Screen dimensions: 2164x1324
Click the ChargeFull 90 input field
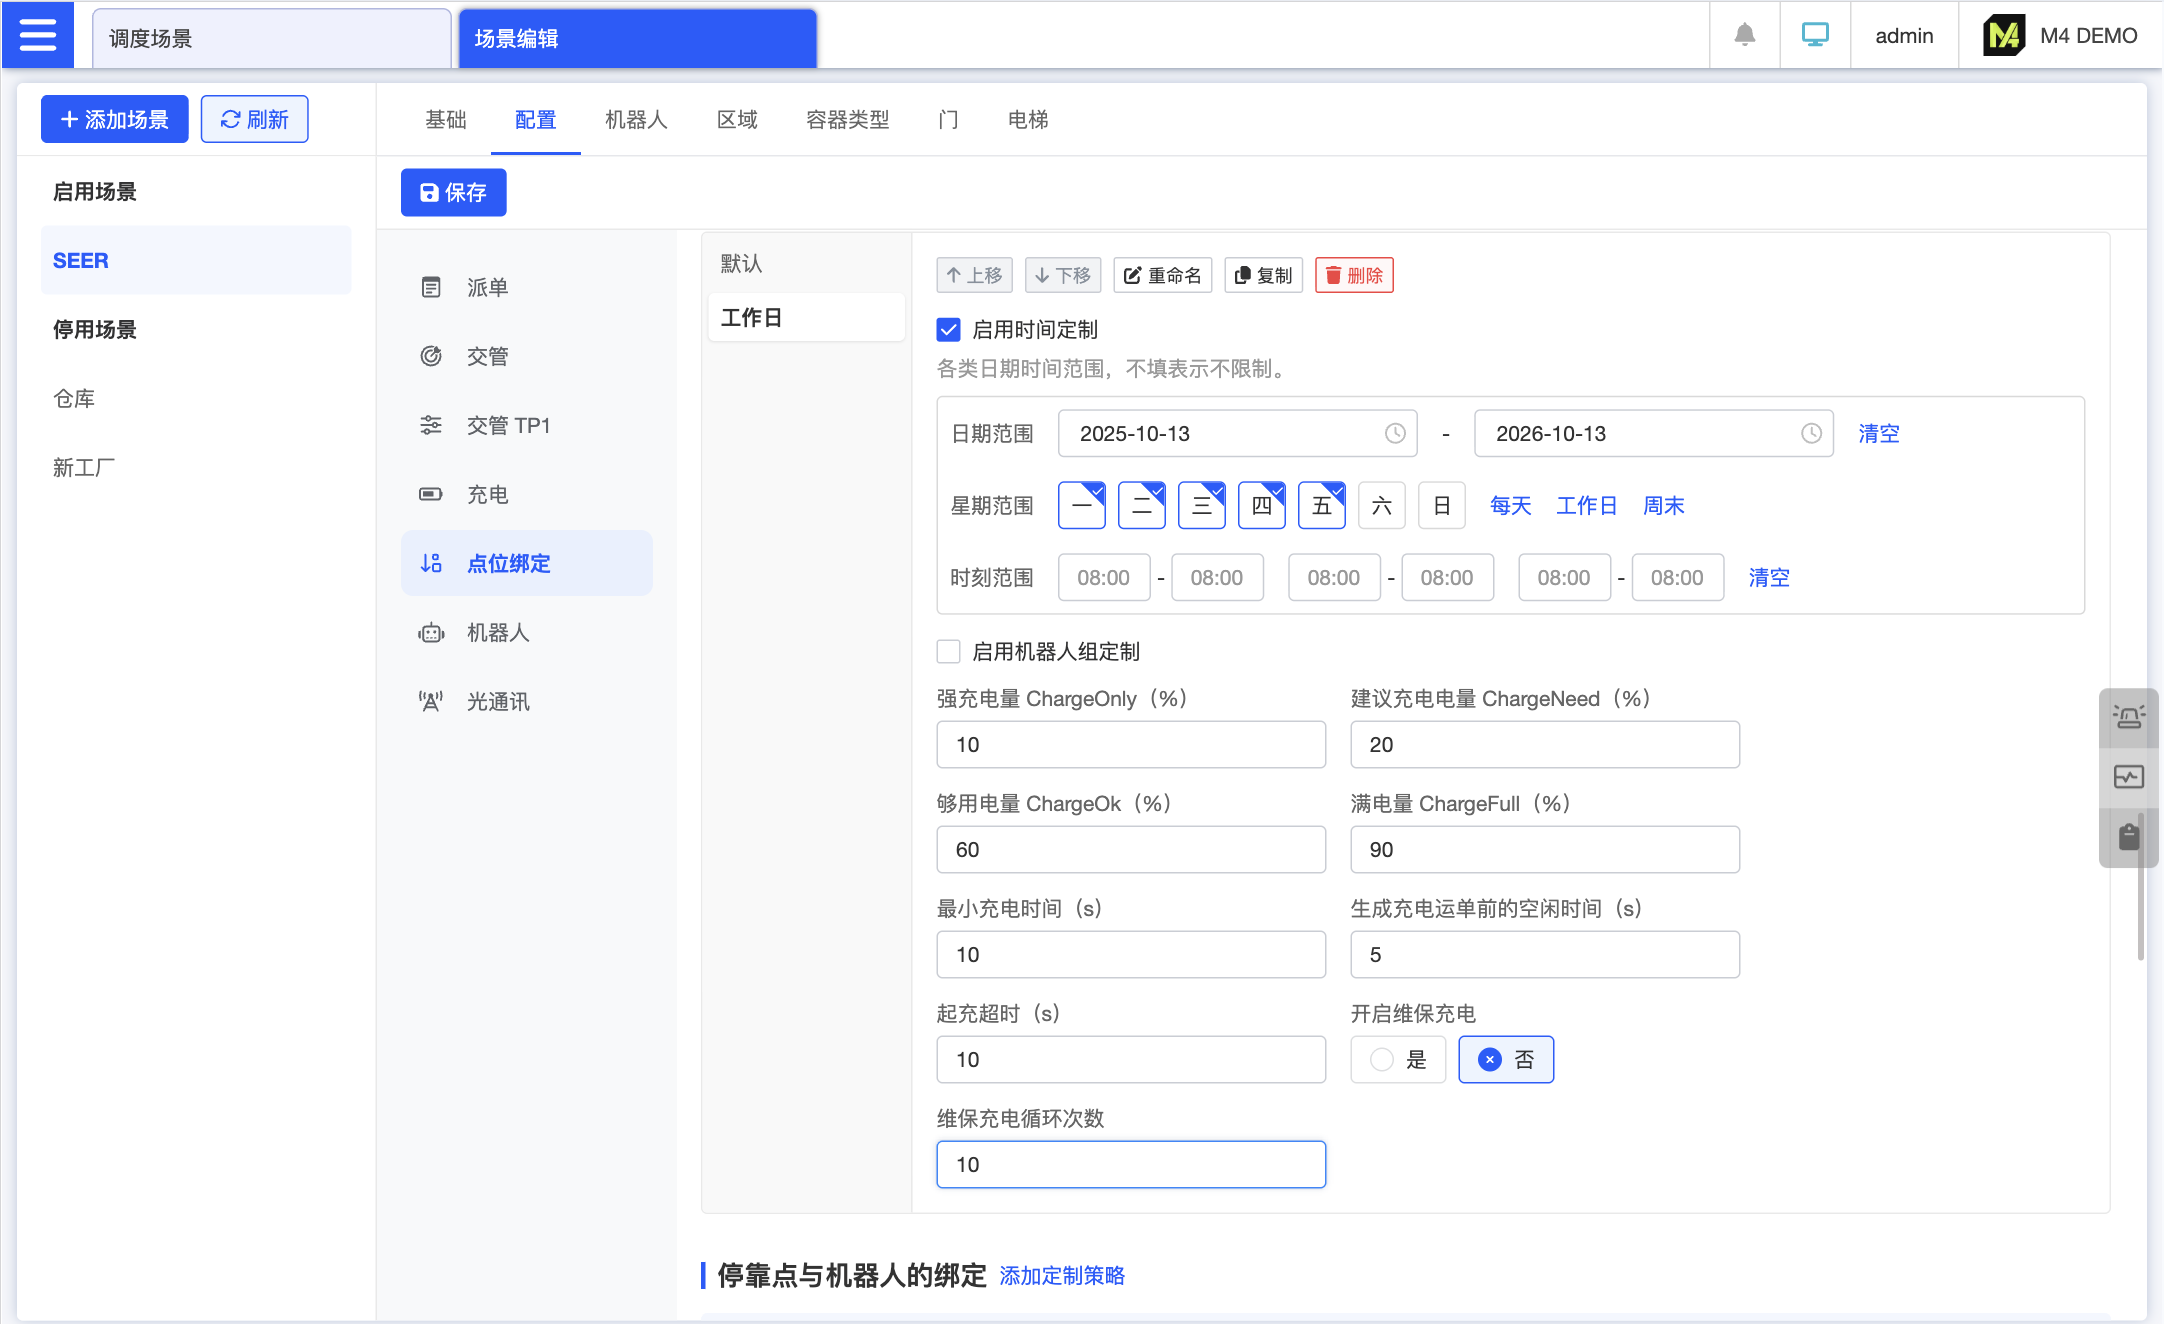pos(1544,849)
